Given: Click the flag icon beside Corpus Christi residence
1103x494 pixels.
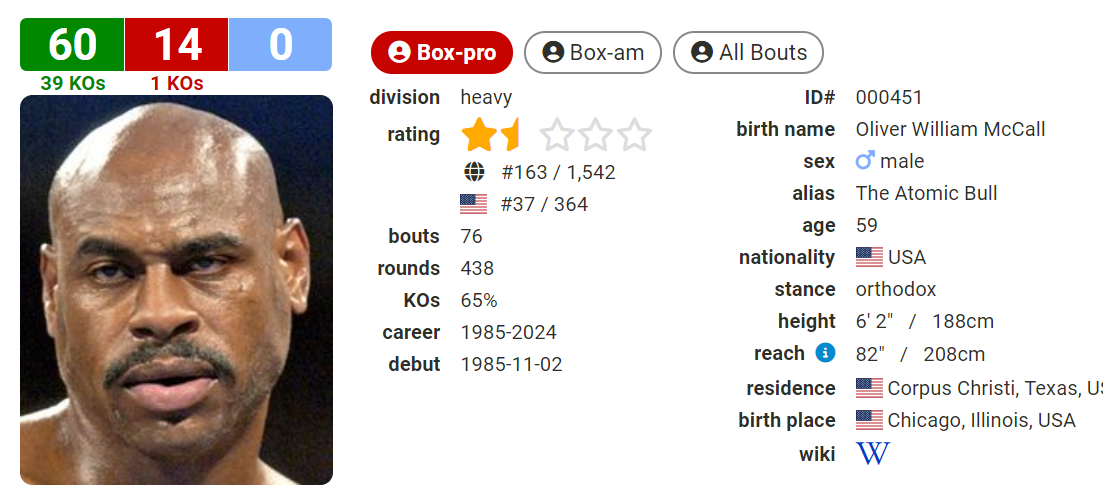Looking at the screenshot, I should (x=869, y=388).
